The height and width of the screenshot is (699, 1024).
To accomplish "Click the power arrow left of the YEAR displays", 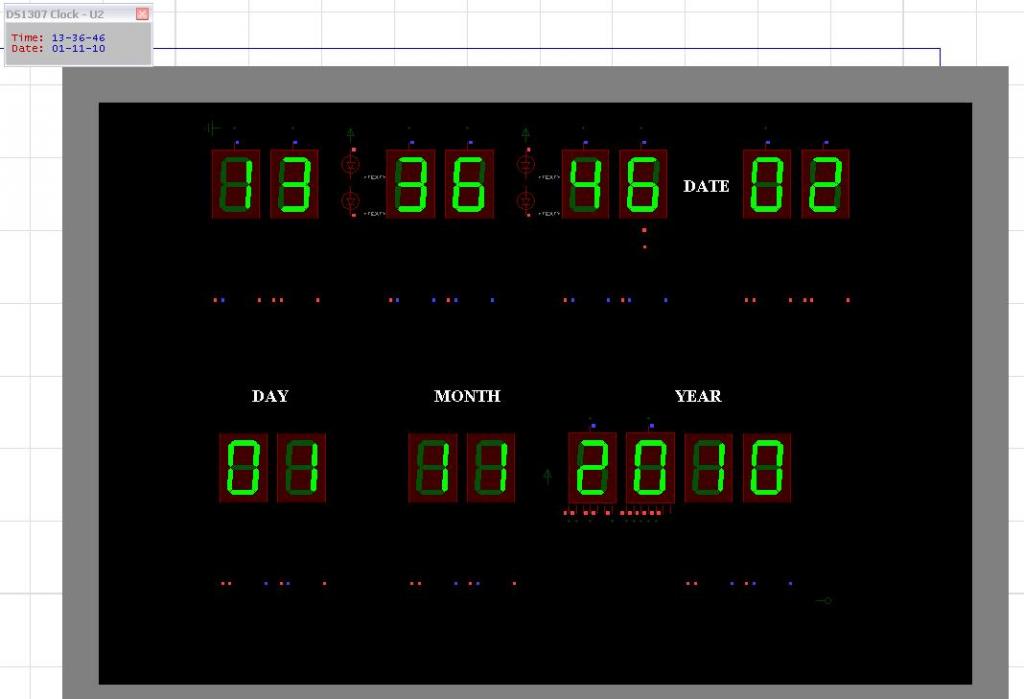I will (x=548, y=476).
